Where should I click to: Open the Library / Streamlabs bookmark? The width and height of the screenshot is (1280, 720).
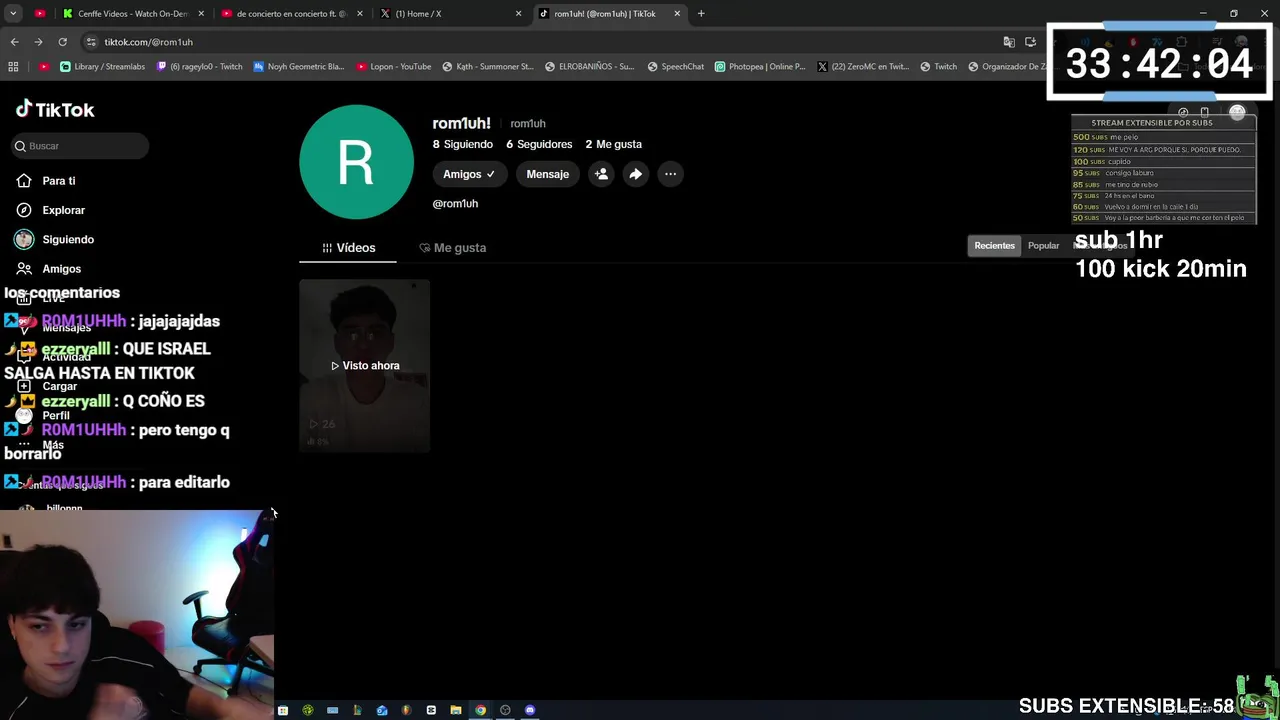click(x=102, y=67)
